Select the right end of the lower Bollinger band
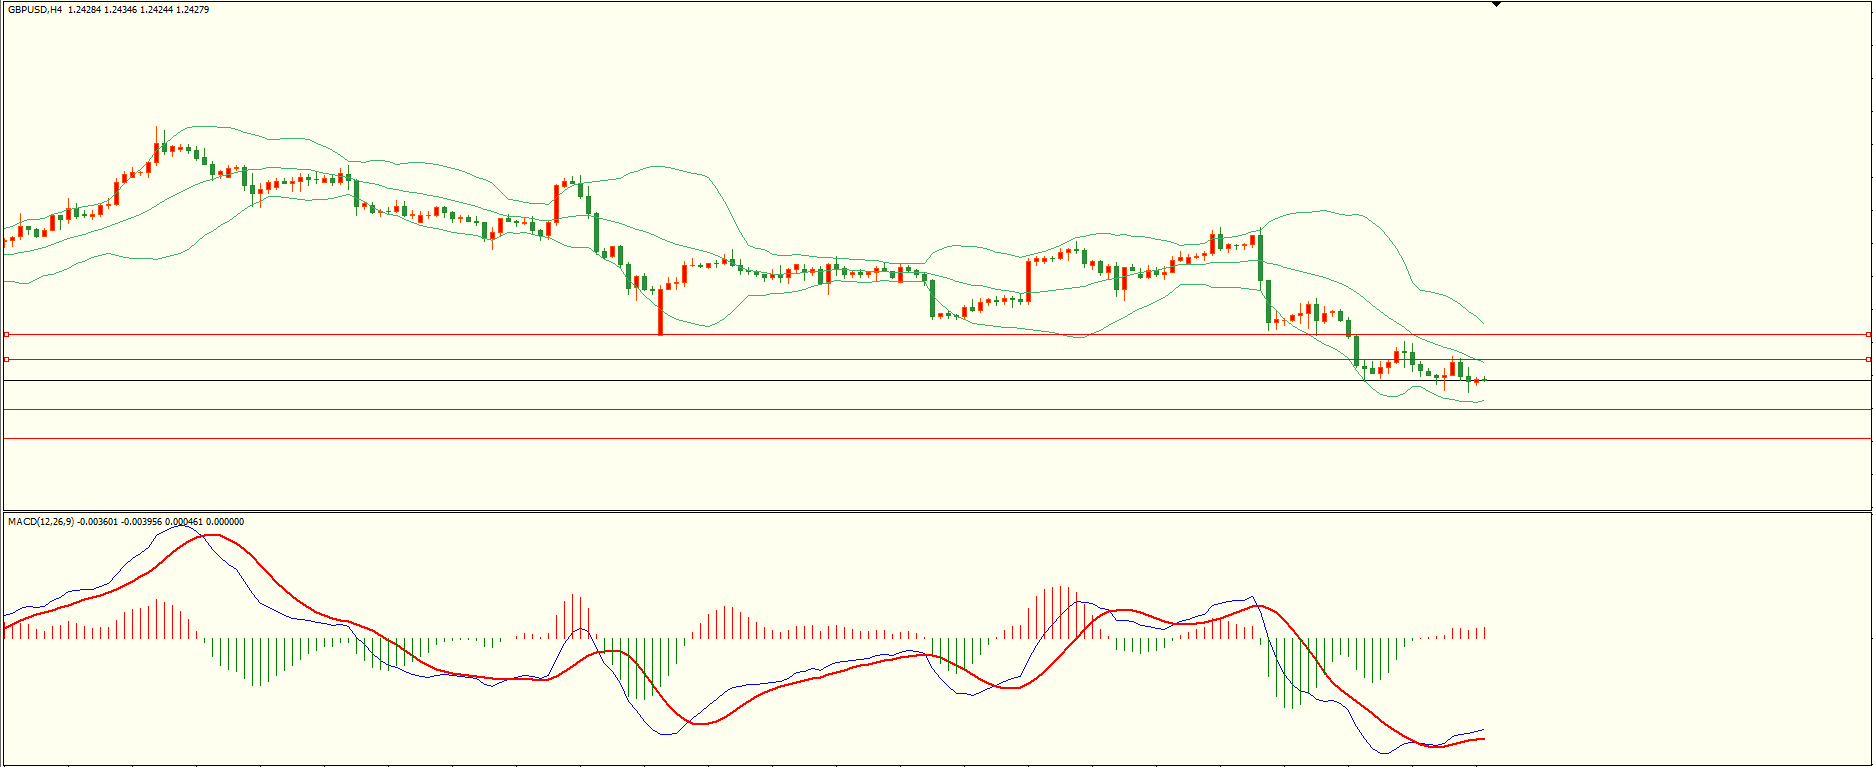Screen dimensions: 1873x767 tap(1483, 401)
